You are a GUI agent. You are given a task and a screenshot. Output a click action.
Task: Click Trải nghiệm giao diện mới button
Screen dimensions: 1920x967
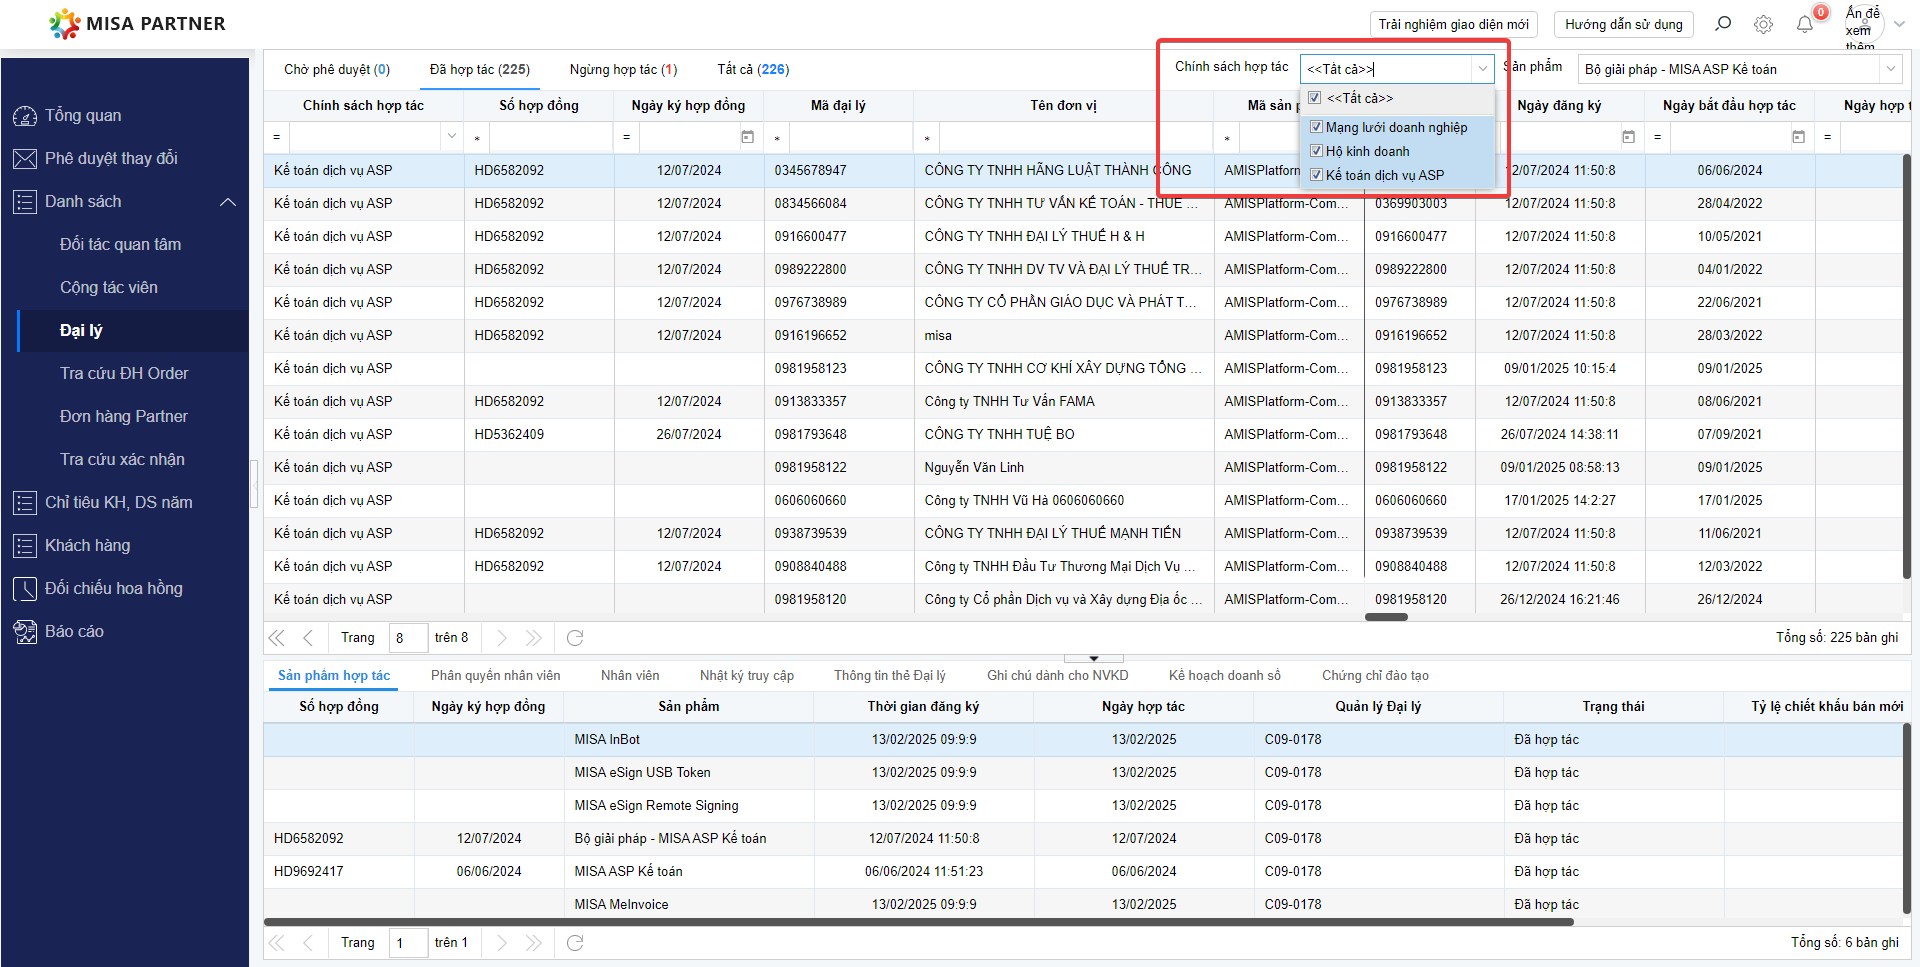click(x=1453, y=24)
